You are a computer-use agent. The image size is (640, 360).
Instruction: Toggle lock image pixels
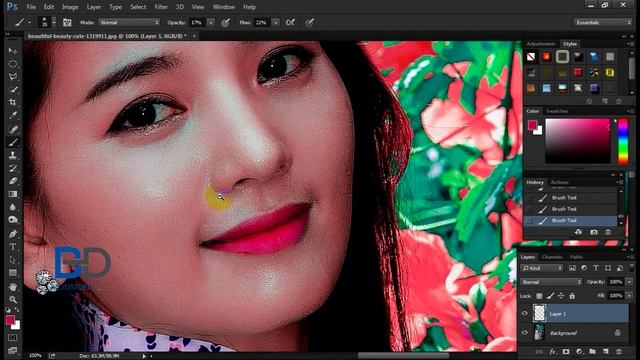(550, 296)
